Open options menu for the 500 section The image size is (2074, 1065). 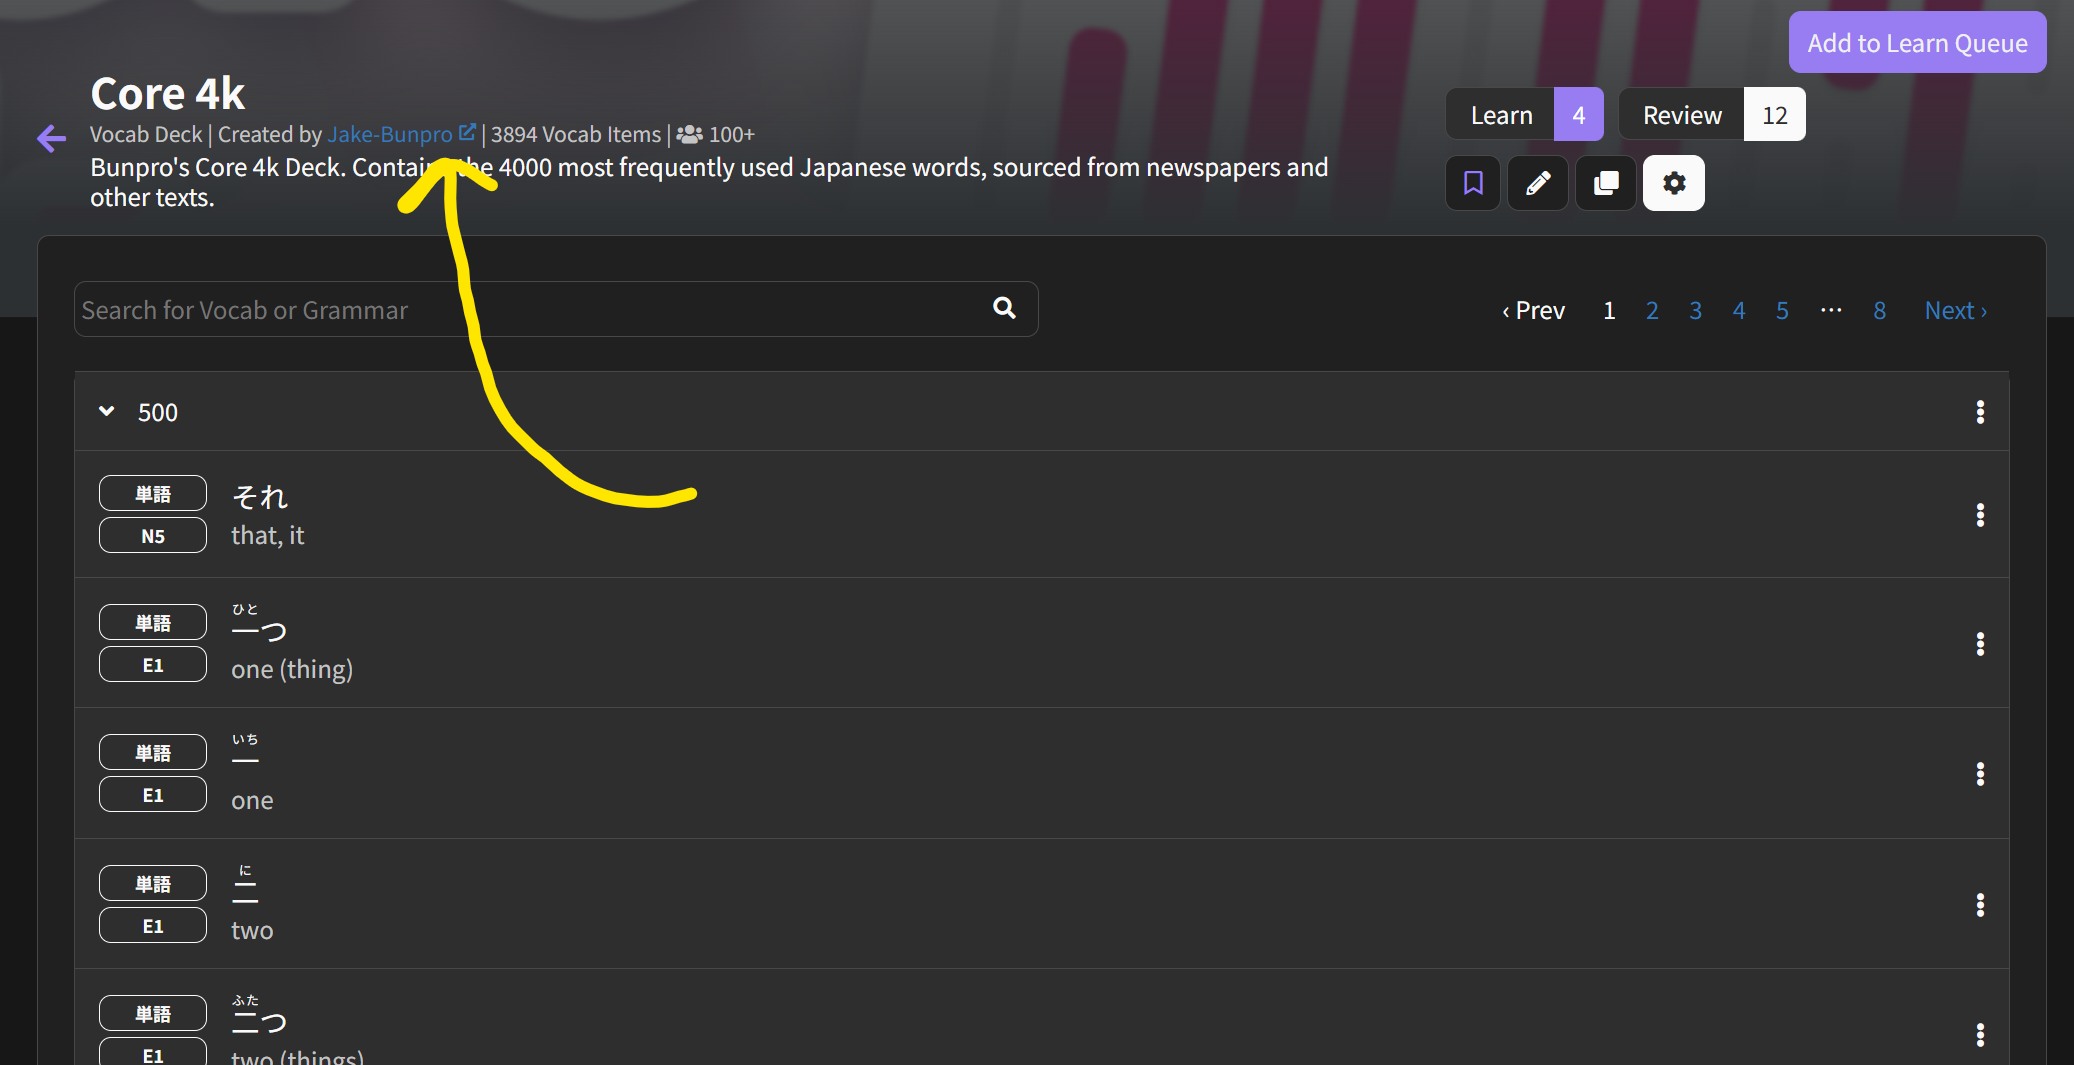coord(1980,412)
